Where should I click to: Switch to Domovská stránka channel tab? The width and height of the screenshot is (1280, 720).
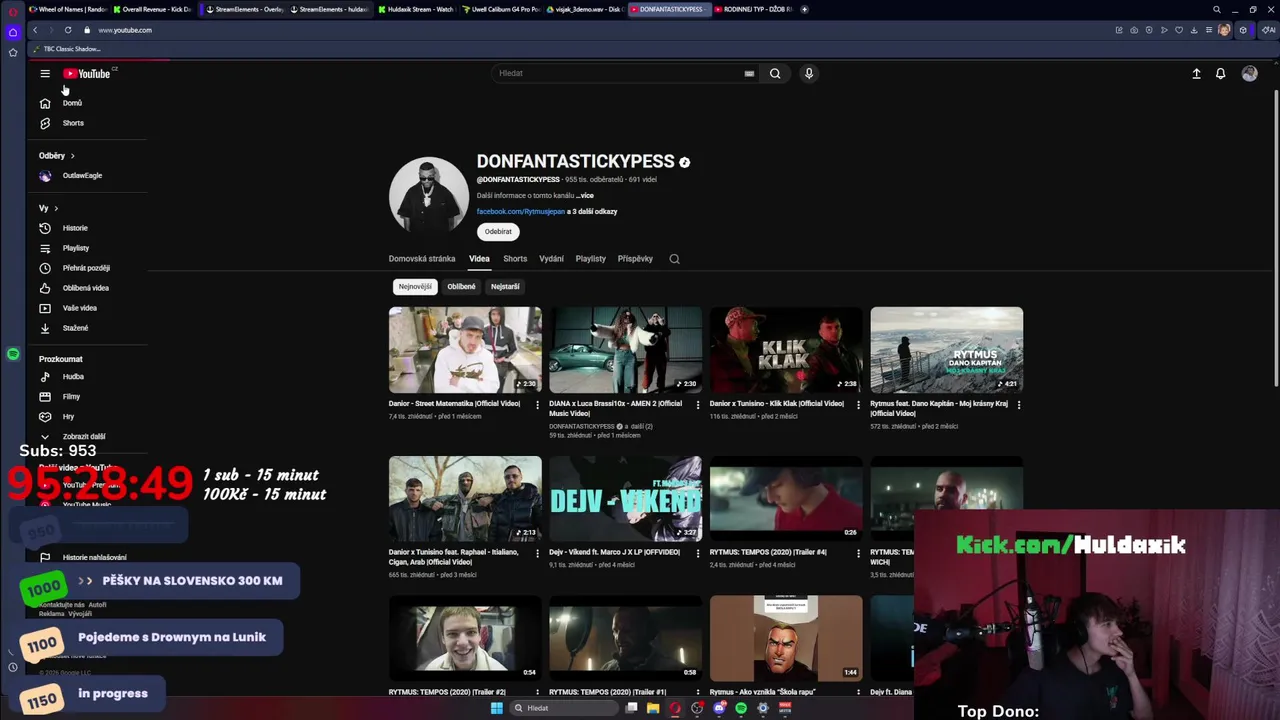point(422,259)
